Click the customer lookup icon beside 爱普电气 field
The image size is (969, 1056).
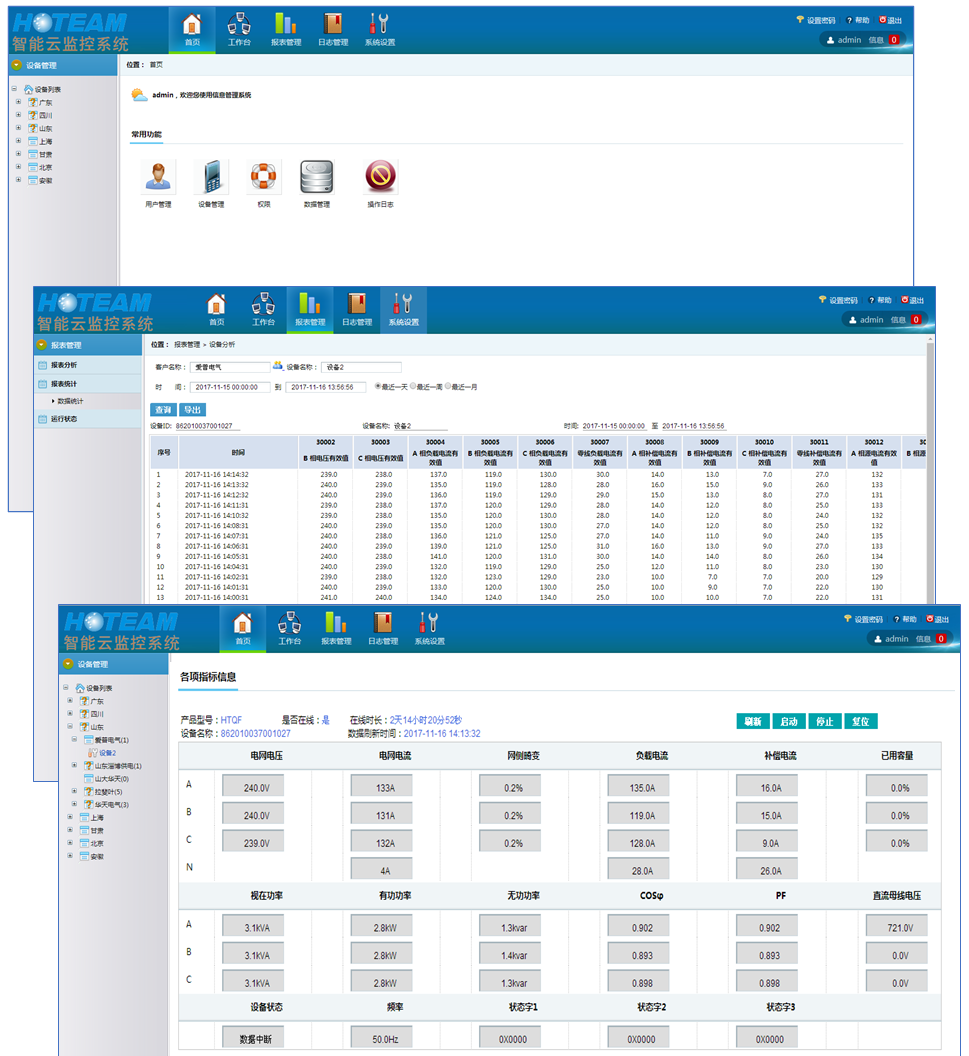(278, 367)
